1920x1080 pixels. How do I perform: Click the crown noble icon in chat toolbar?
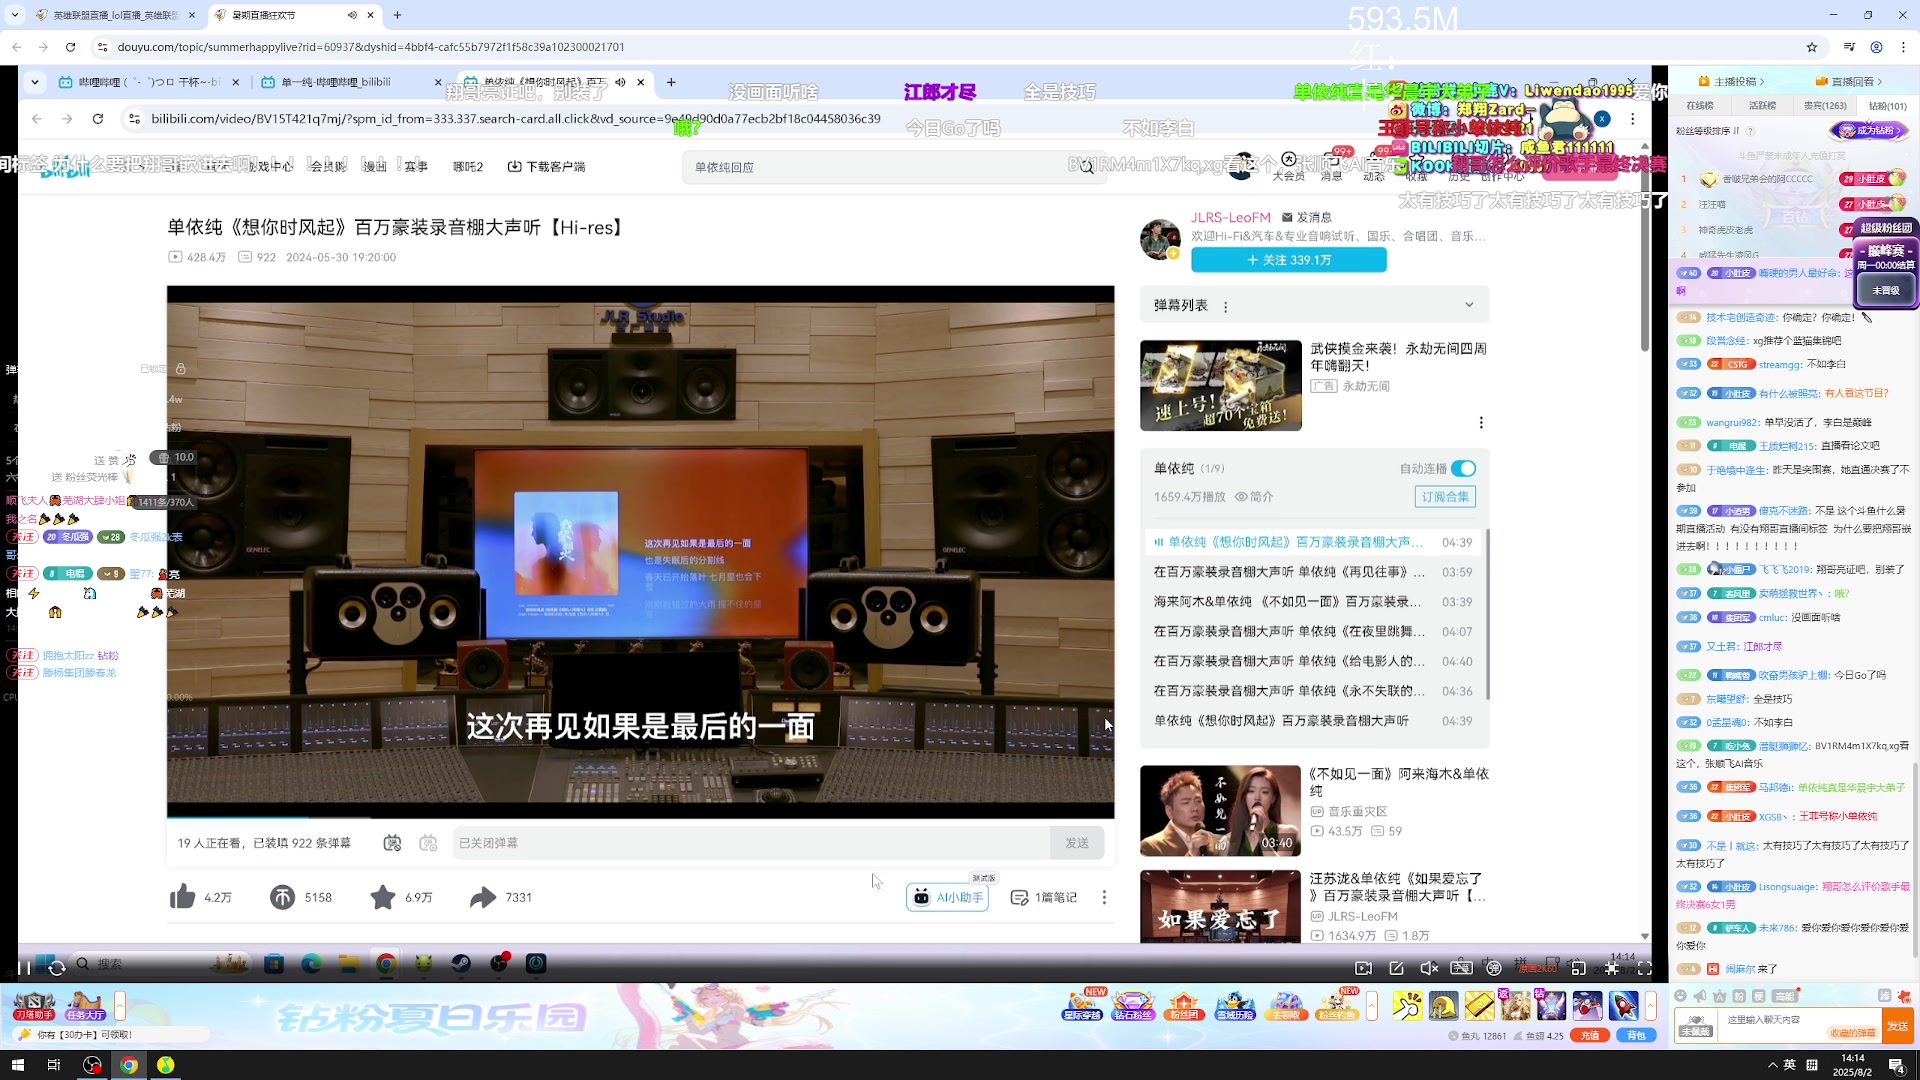pos(1720,996)
